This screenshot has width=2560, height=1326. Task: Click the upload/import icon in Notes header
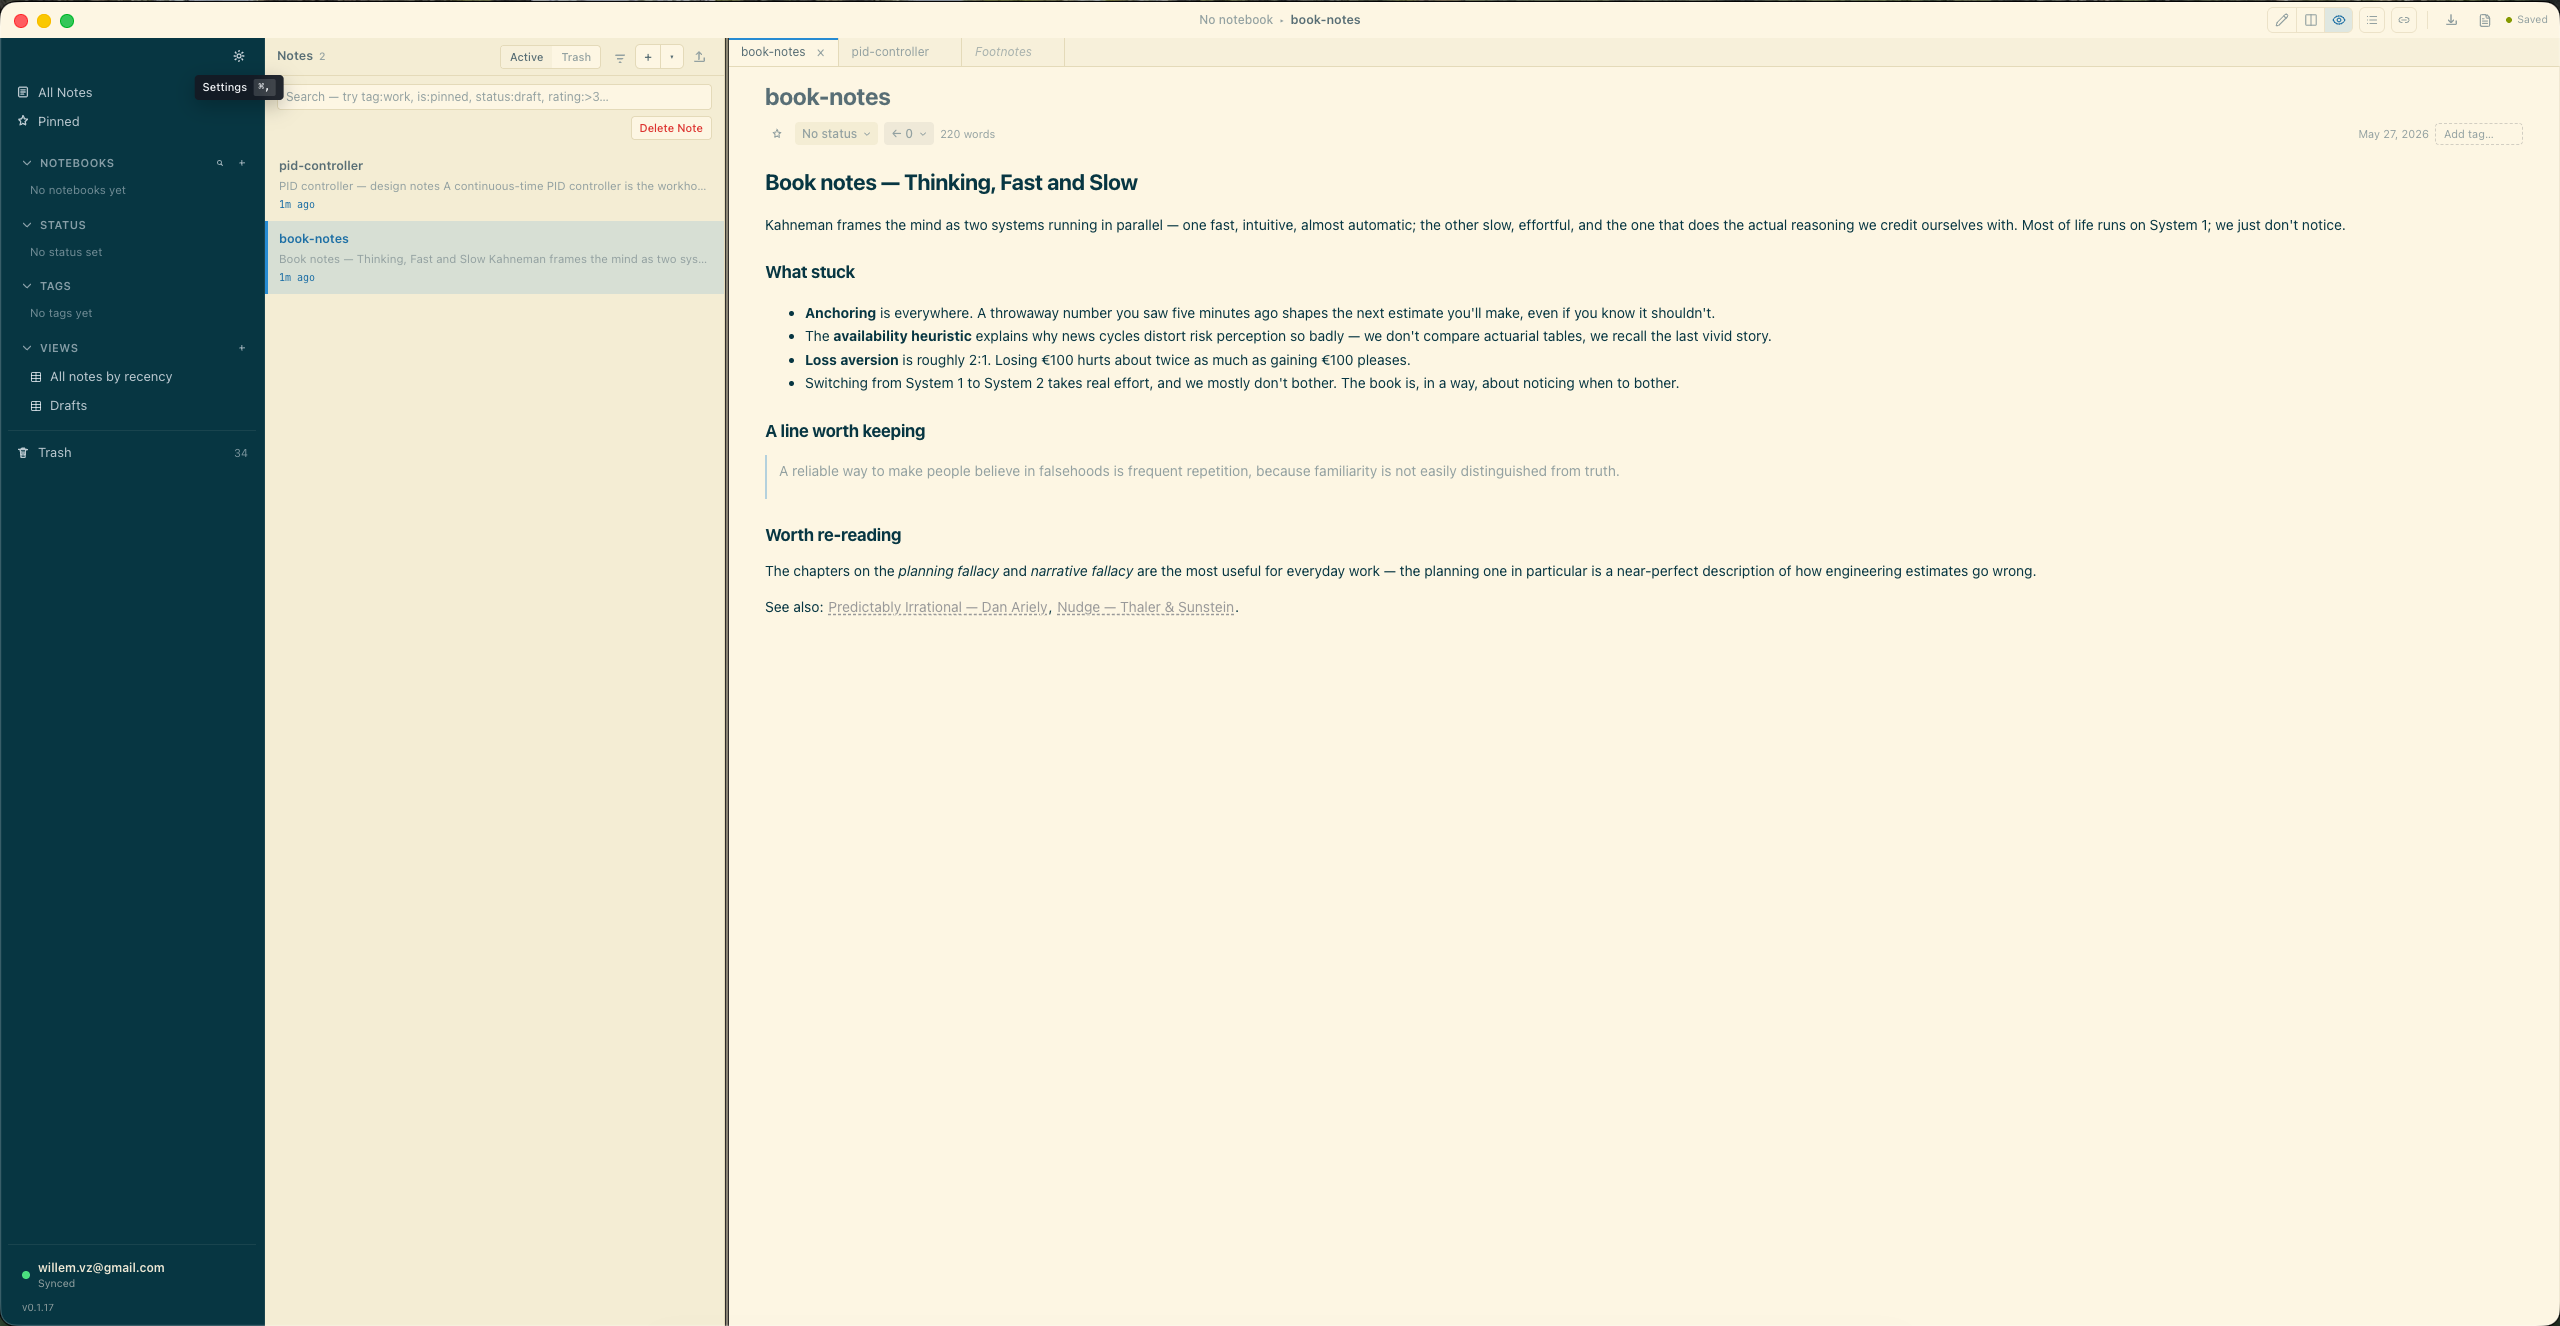coord(700,57)
